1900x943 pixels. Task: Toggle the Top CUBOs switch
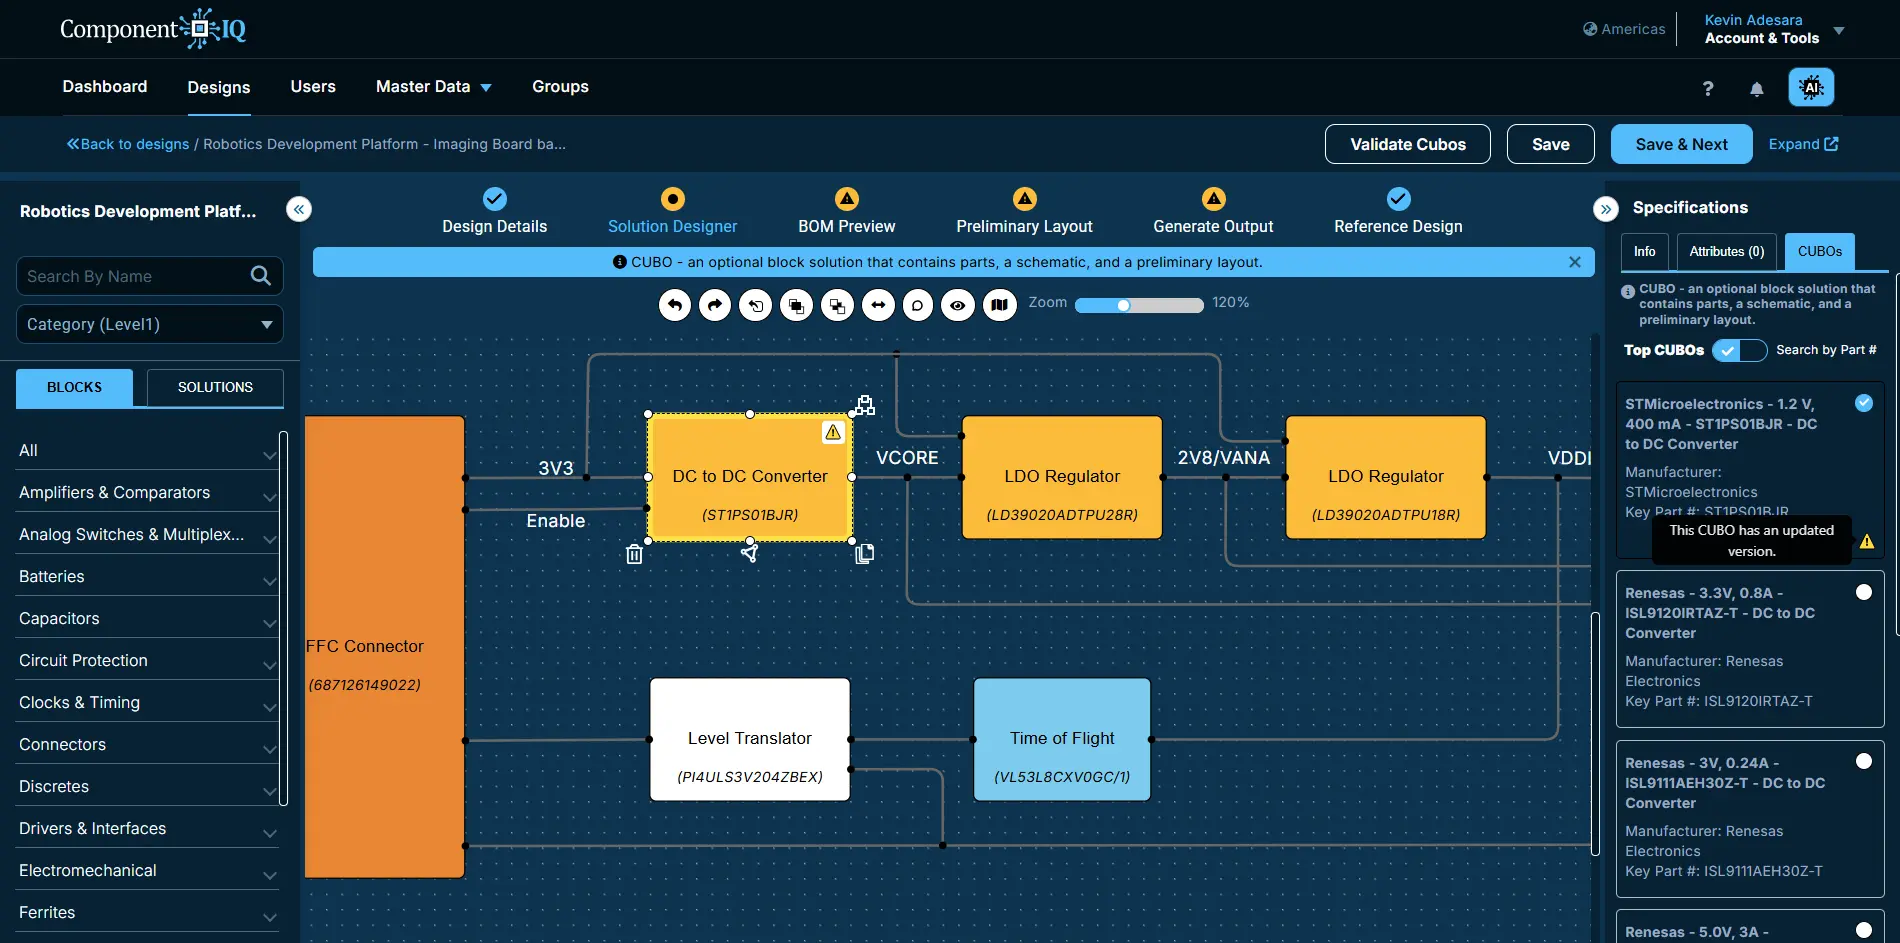click(x=1739, y=350)
